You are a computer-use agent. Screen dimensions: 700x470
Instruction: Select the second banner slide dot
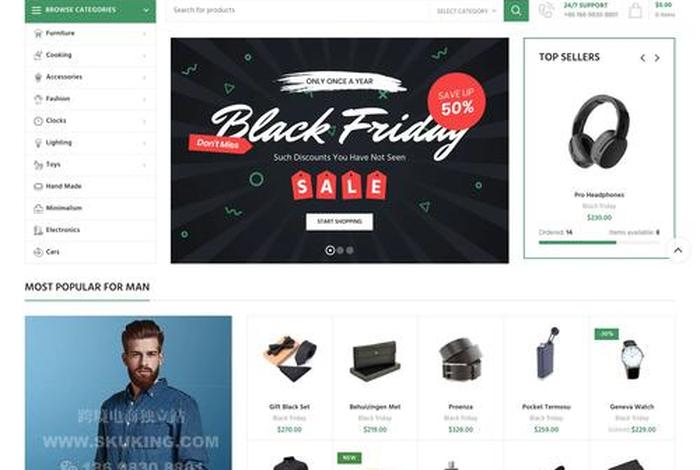point(340,250)
